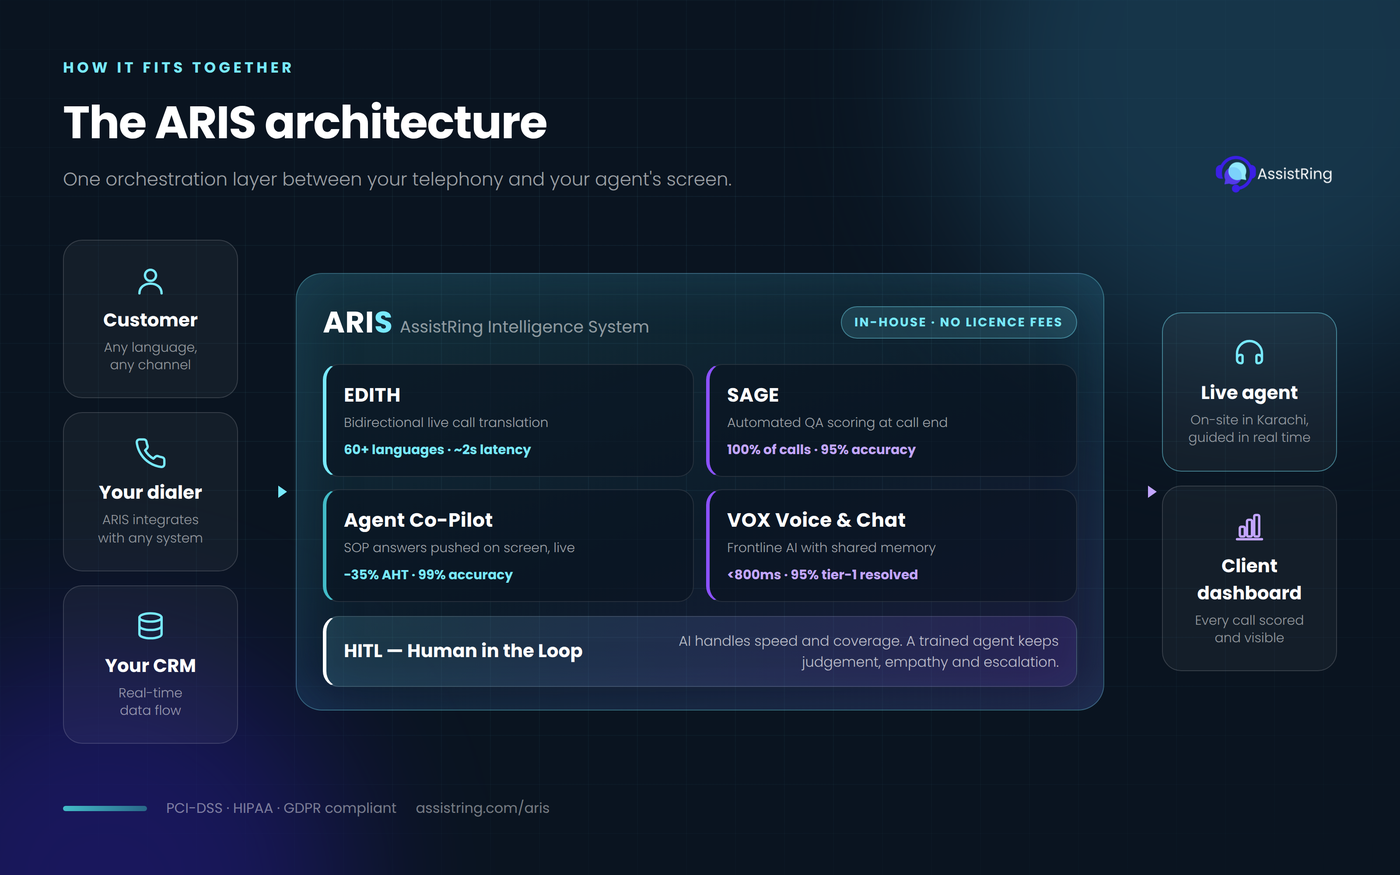Click ARIS integrates with any system text
The height and width of the screenshot is (875, 1400).
coord(150,529)
